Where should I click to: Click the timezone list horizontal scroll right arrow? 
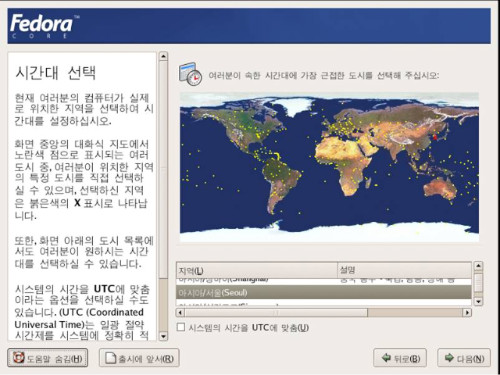click(467, 313)
